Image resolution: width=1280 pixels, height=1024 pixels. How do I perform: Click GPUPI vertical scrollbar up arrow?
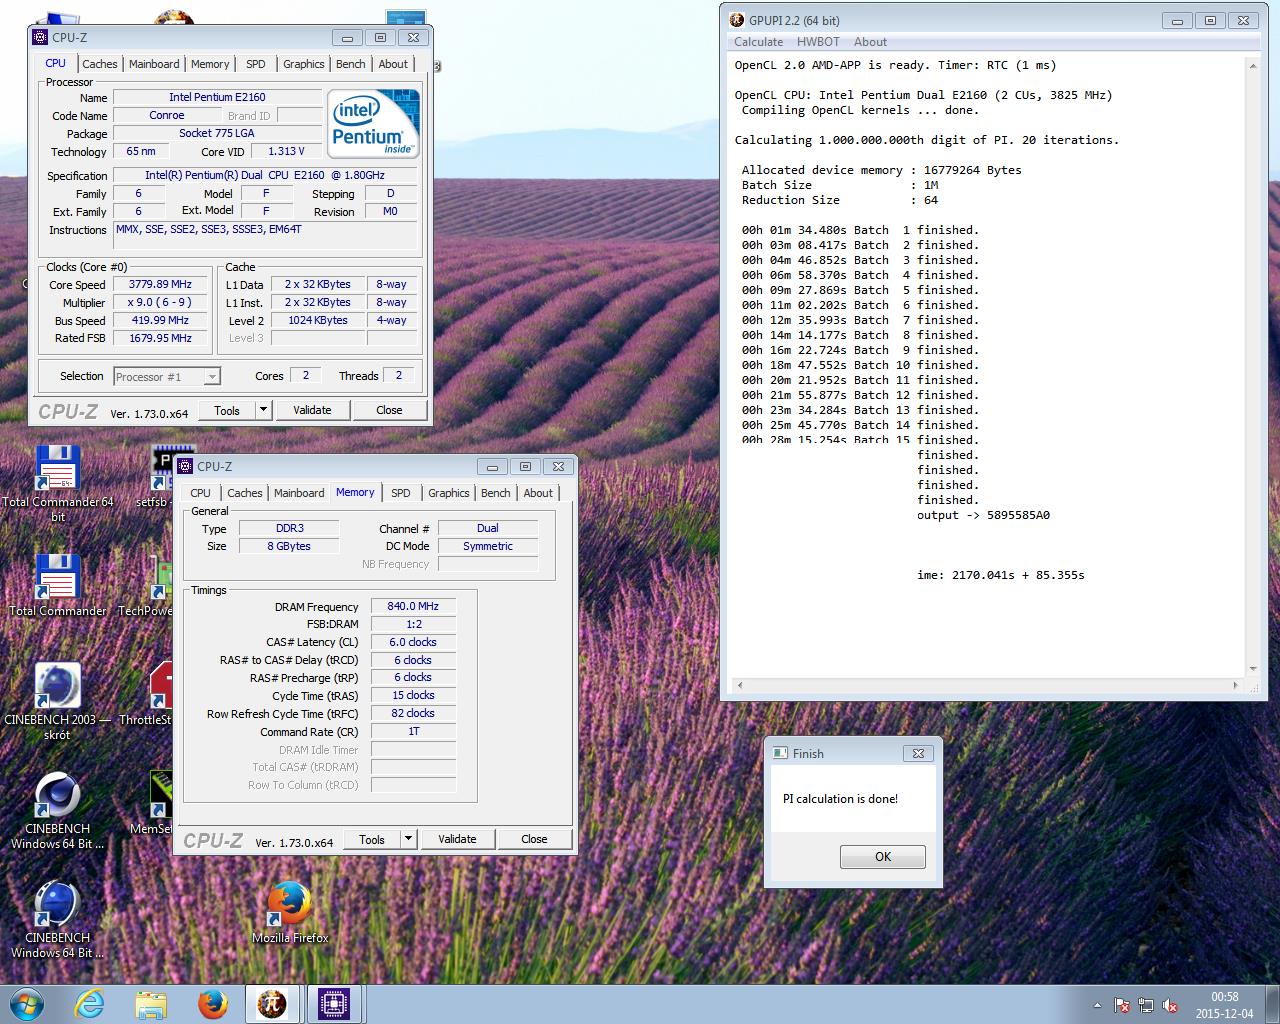[1253, 65]
